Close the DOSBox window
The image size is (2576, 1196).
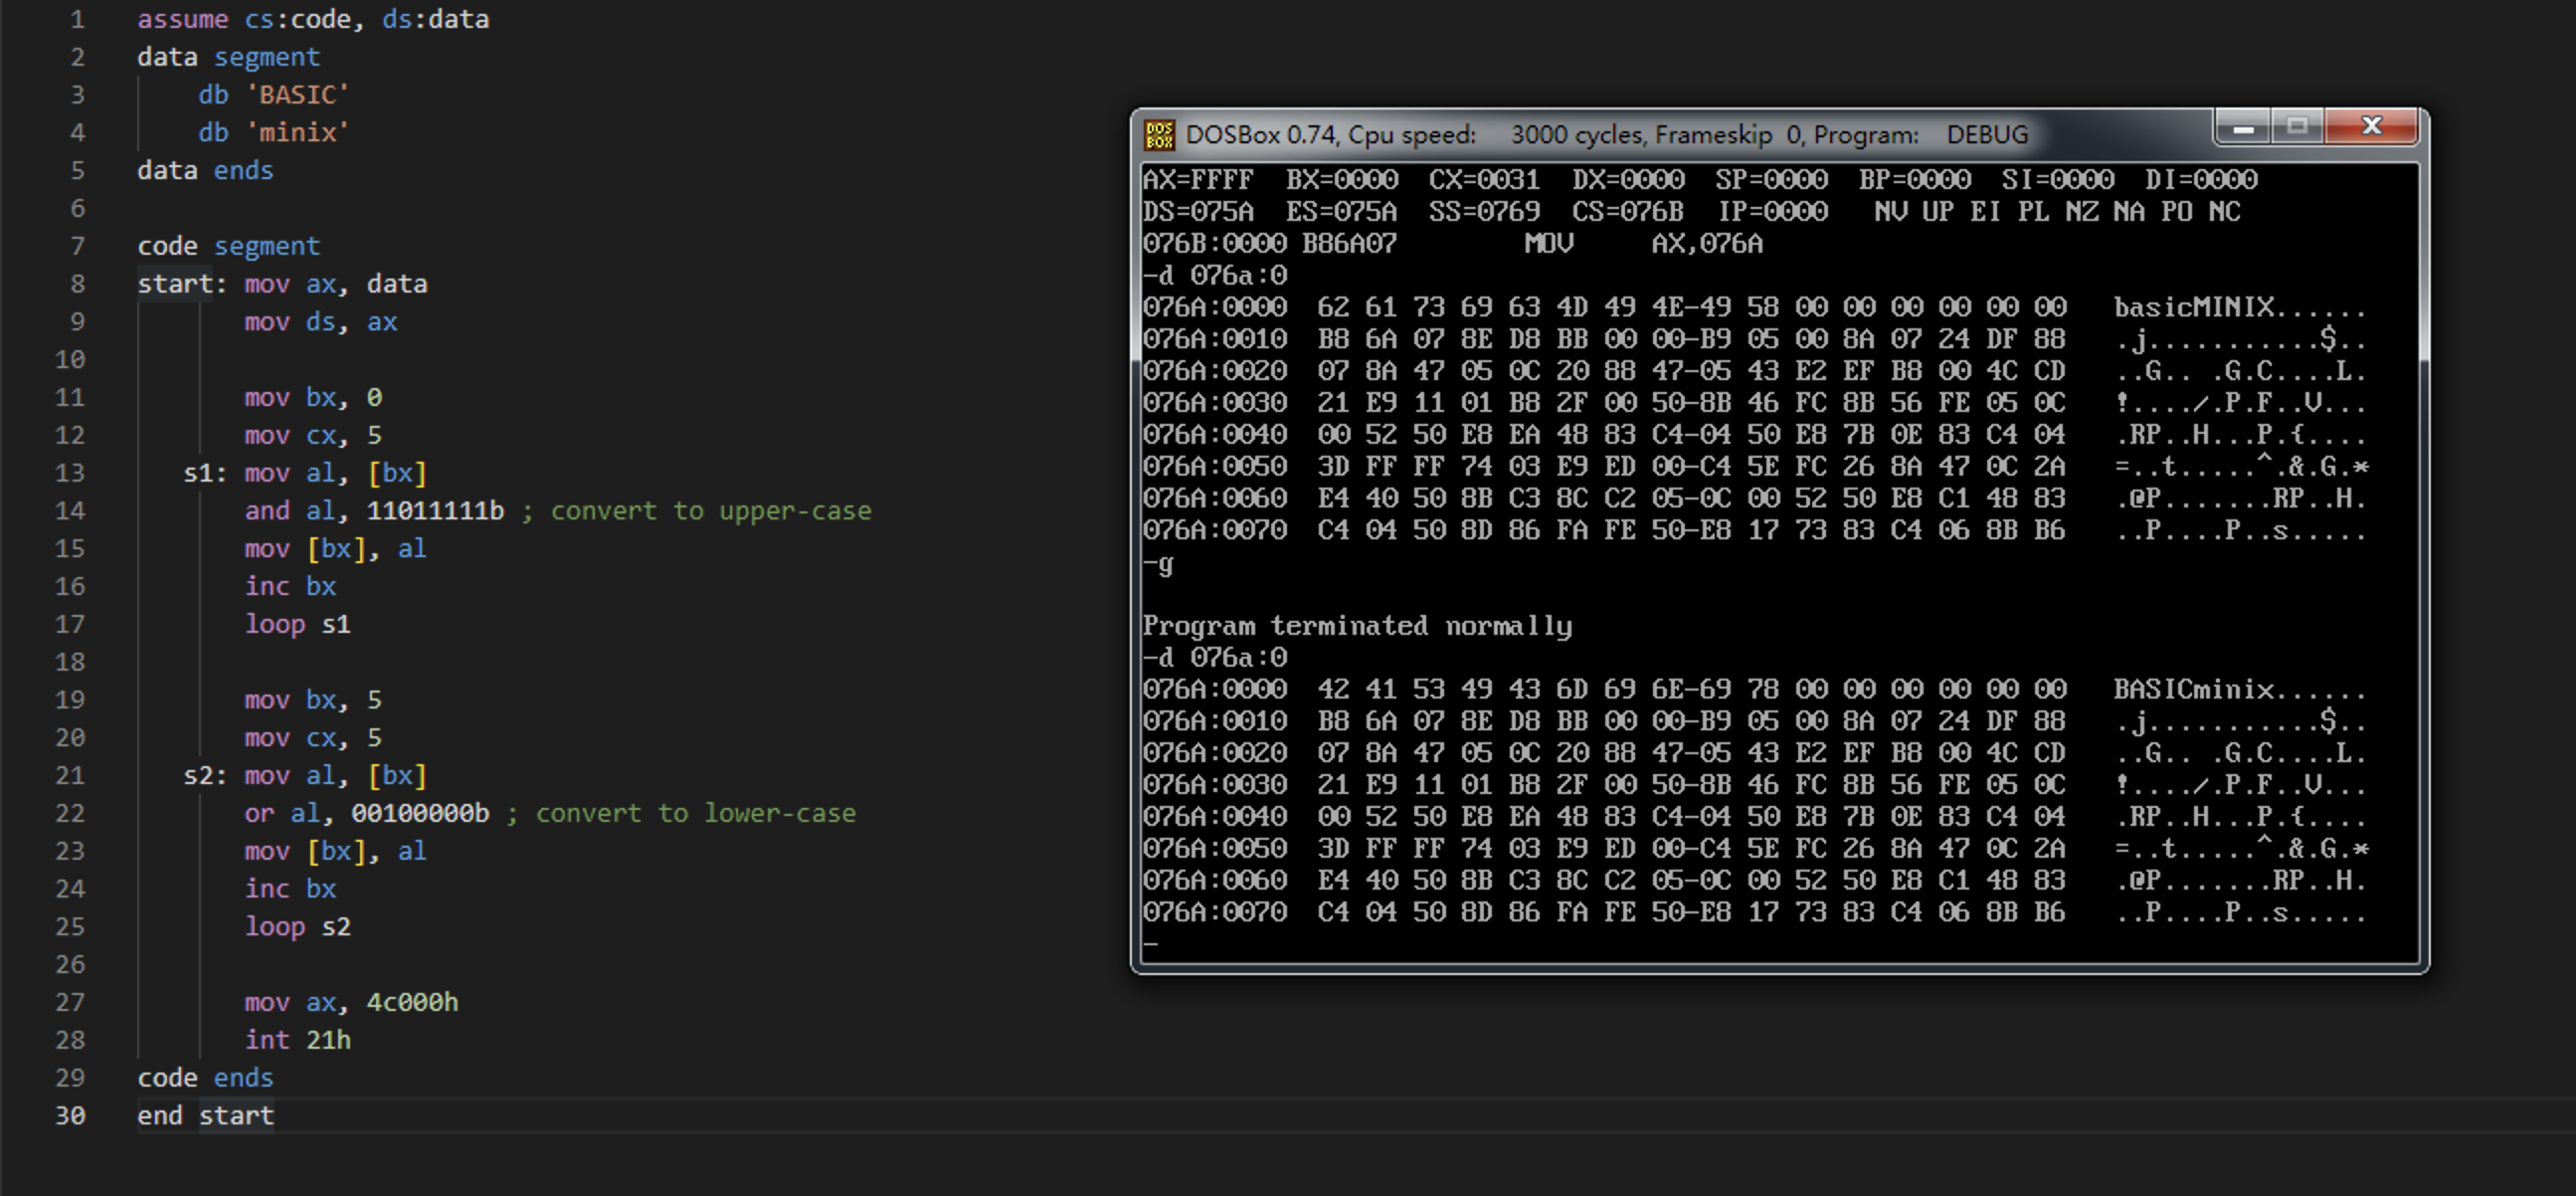[x=2371, y=127]
